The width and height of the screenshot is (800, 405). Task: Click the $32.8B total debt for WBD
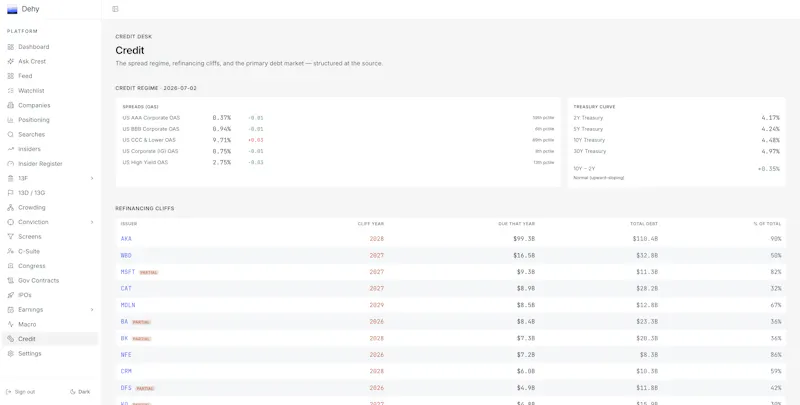tap(647, 255)
